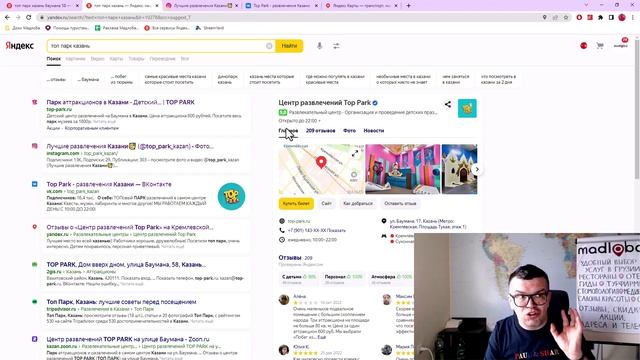Viewport: 640px width, 360px height.
Task: Open the red notification icon near cart
Action: tap(584, 46)
